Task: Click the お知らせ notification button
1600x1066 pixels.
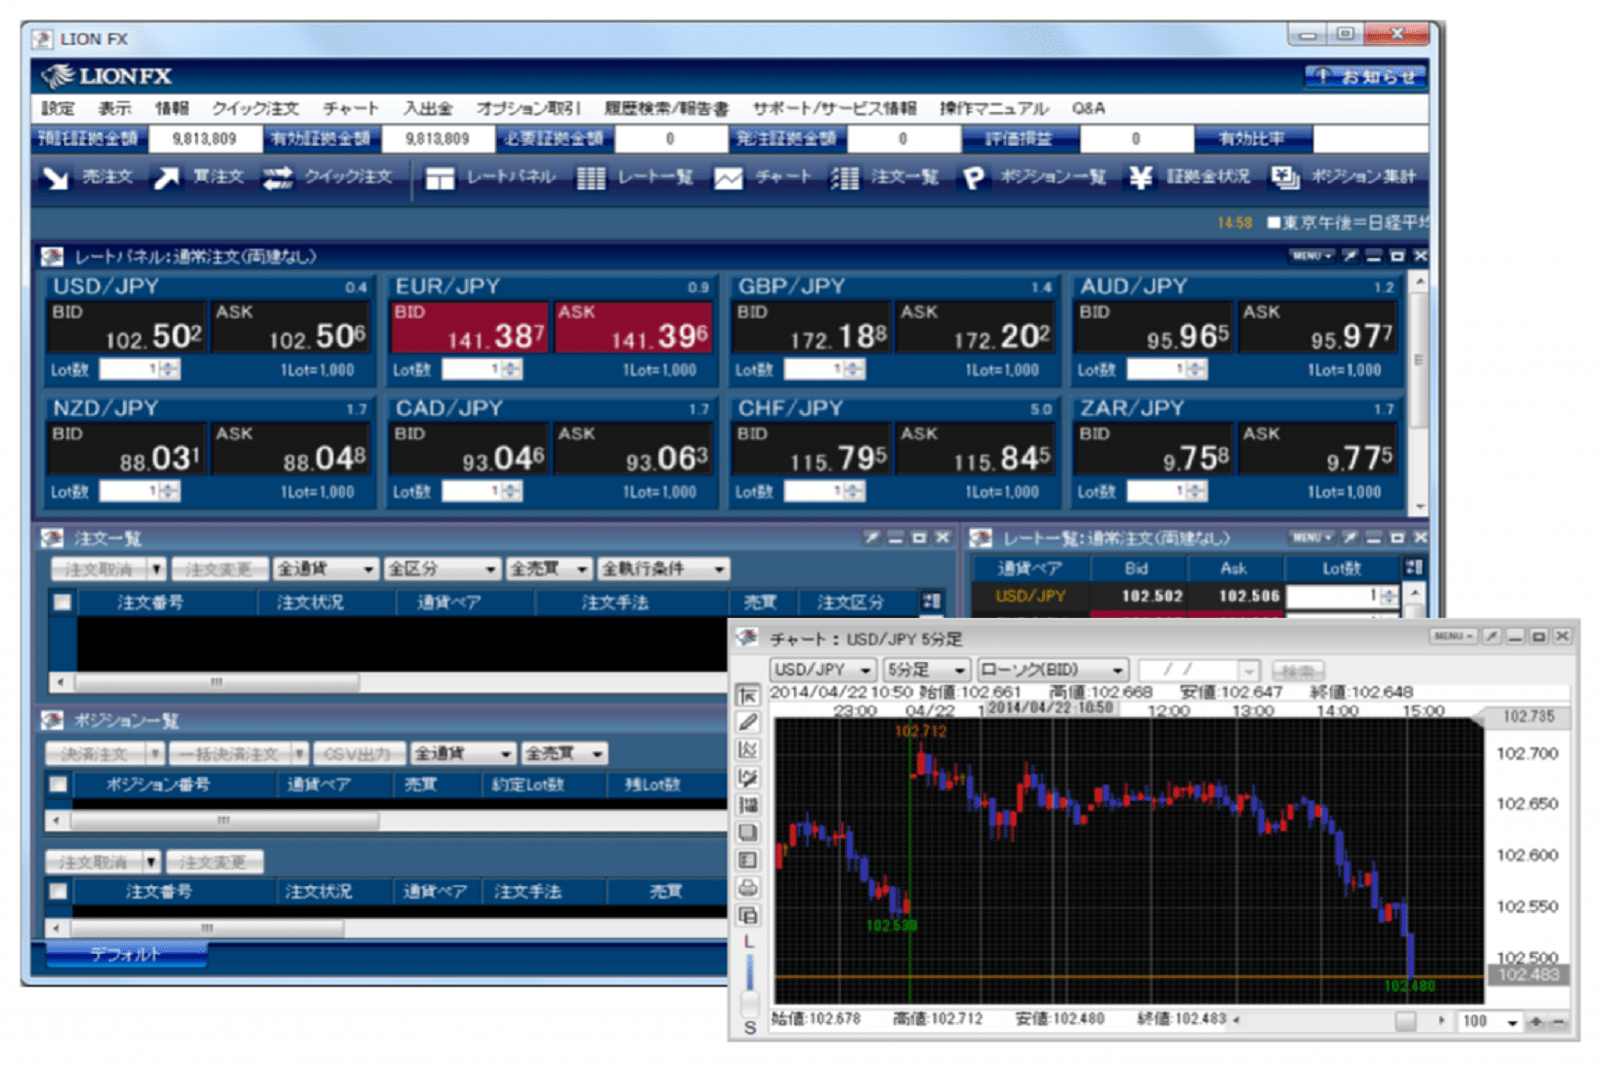Action: pos(1365,76)
